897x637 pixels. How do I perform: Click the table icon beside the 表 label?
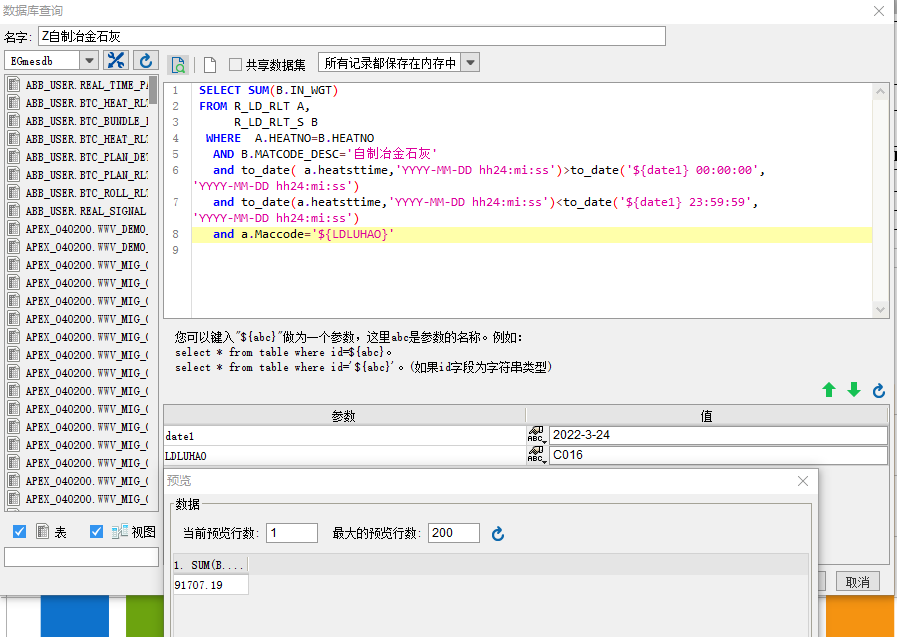[42, 531]
